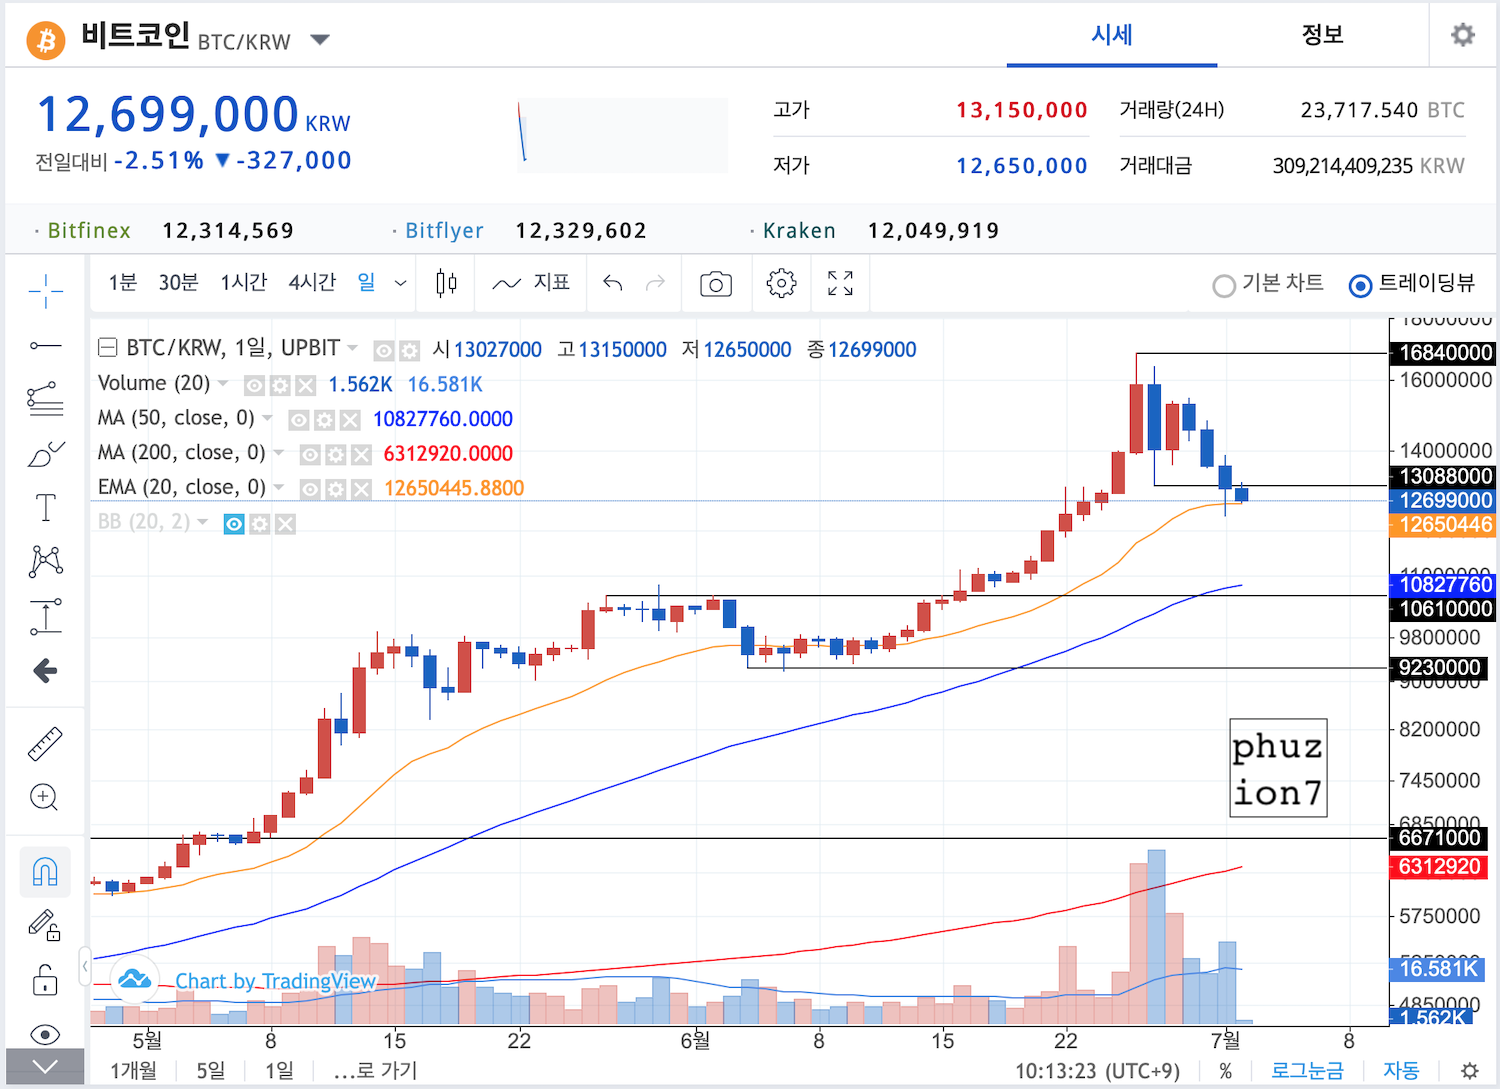Set the date range to 1개월
Screen dimensions: 1500x1089
(133, 1070)
